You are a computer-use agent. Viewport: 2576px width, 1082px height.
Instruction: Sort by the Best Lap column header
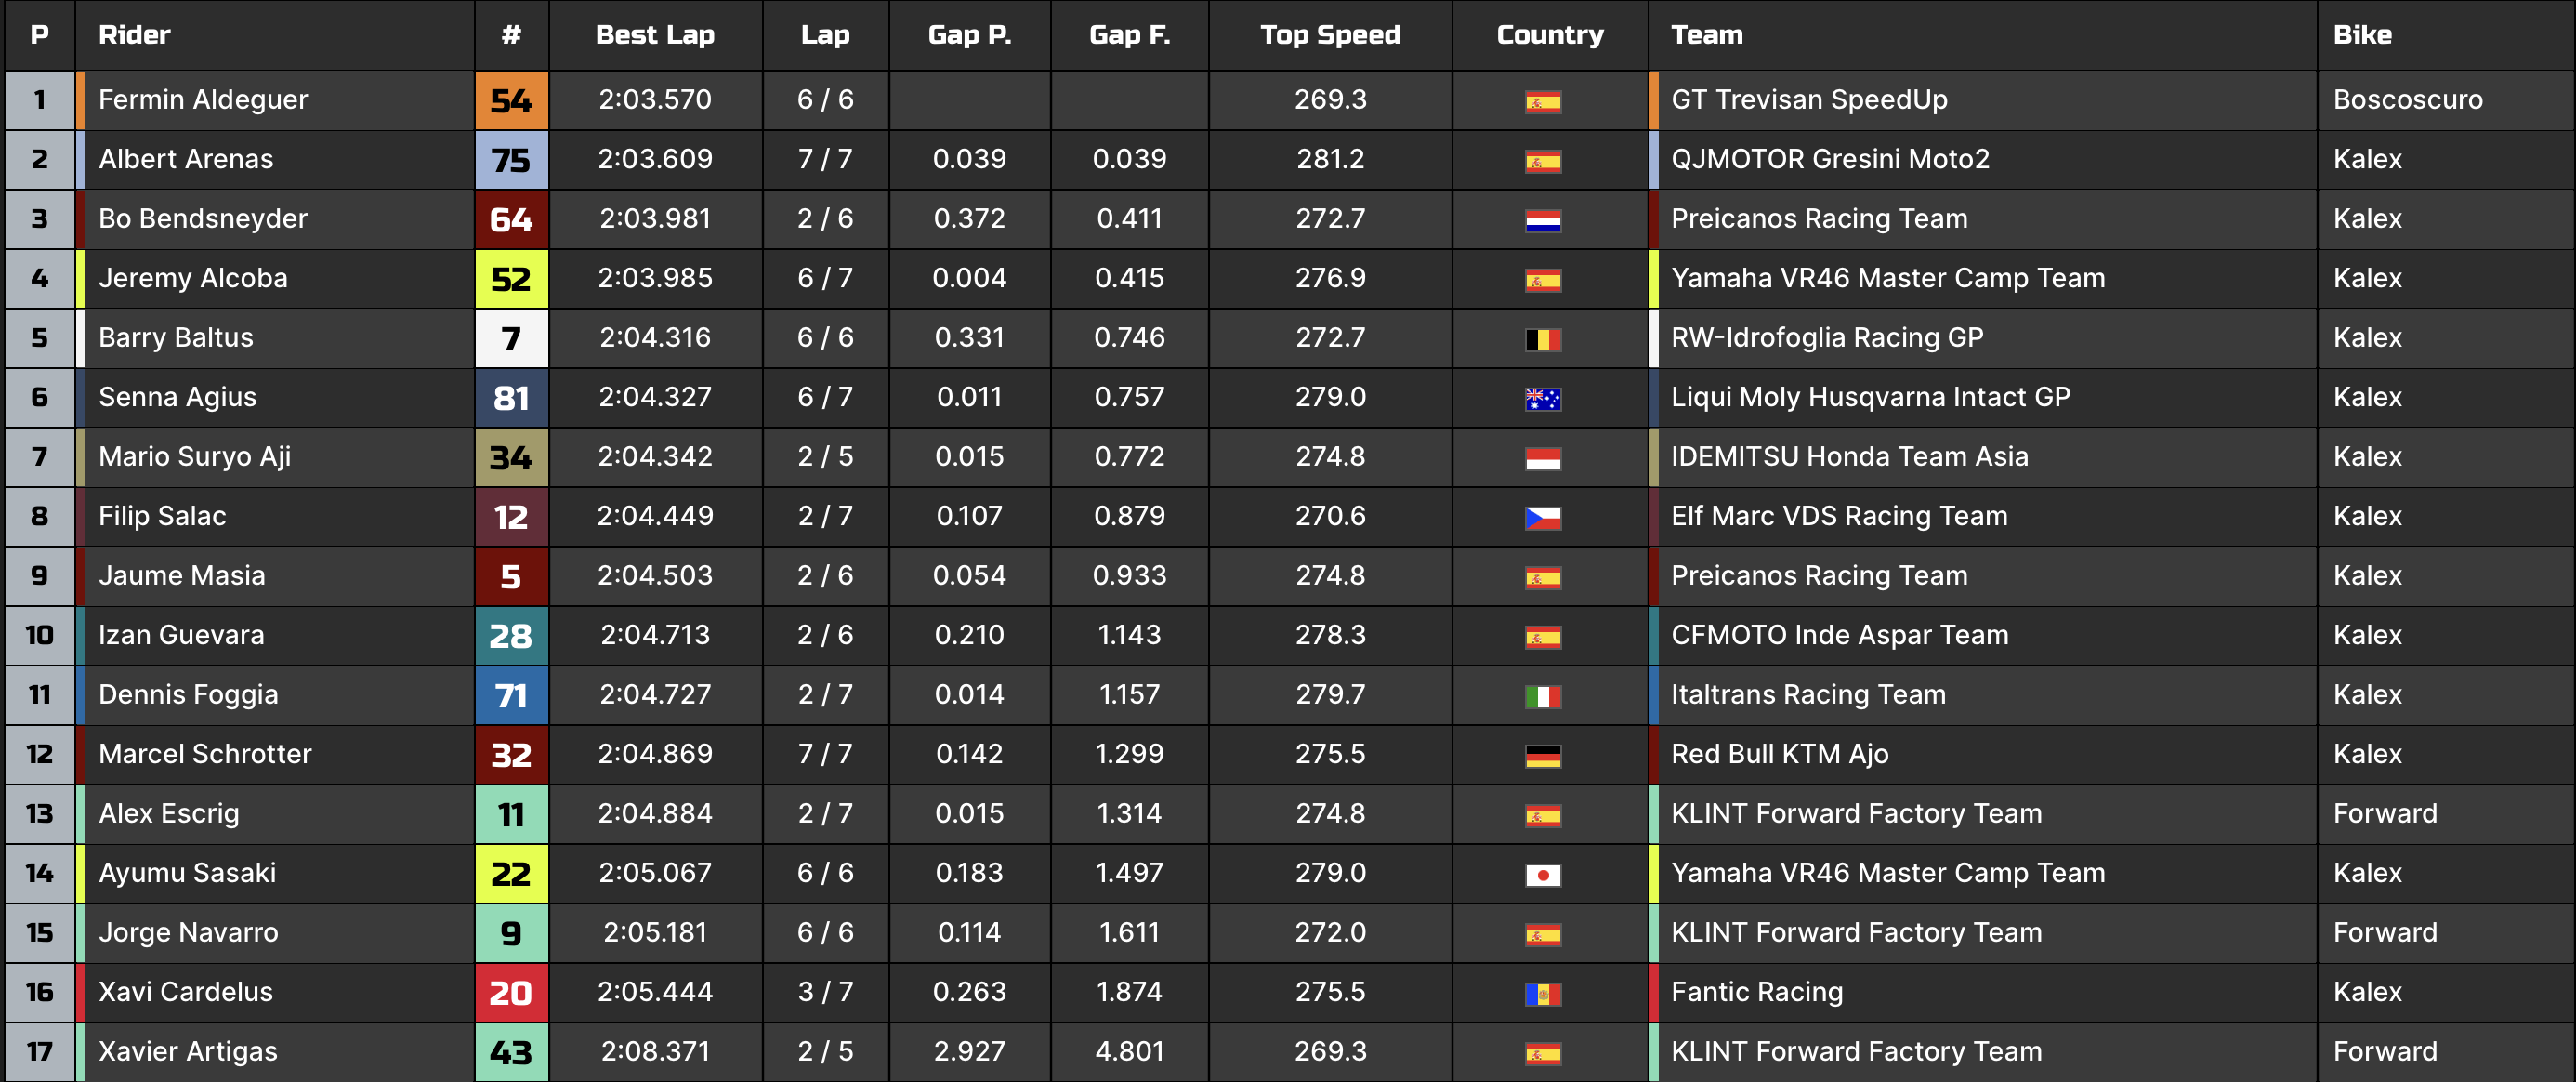coord(655,35)
